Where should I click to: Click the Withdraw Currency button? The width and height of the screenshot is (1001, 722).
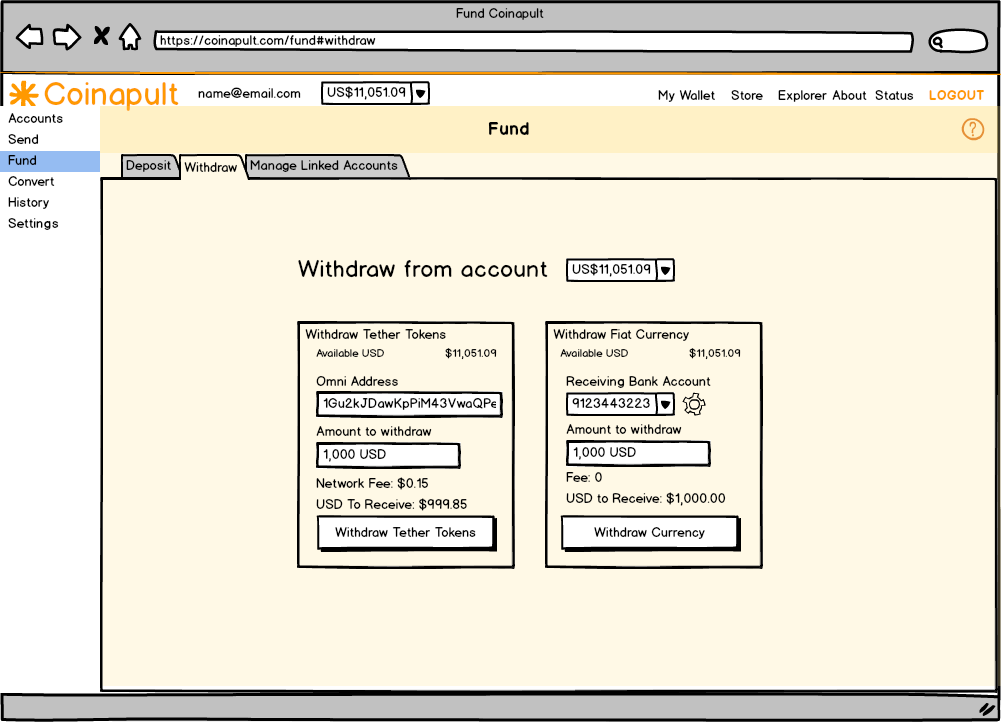point(649,533)
